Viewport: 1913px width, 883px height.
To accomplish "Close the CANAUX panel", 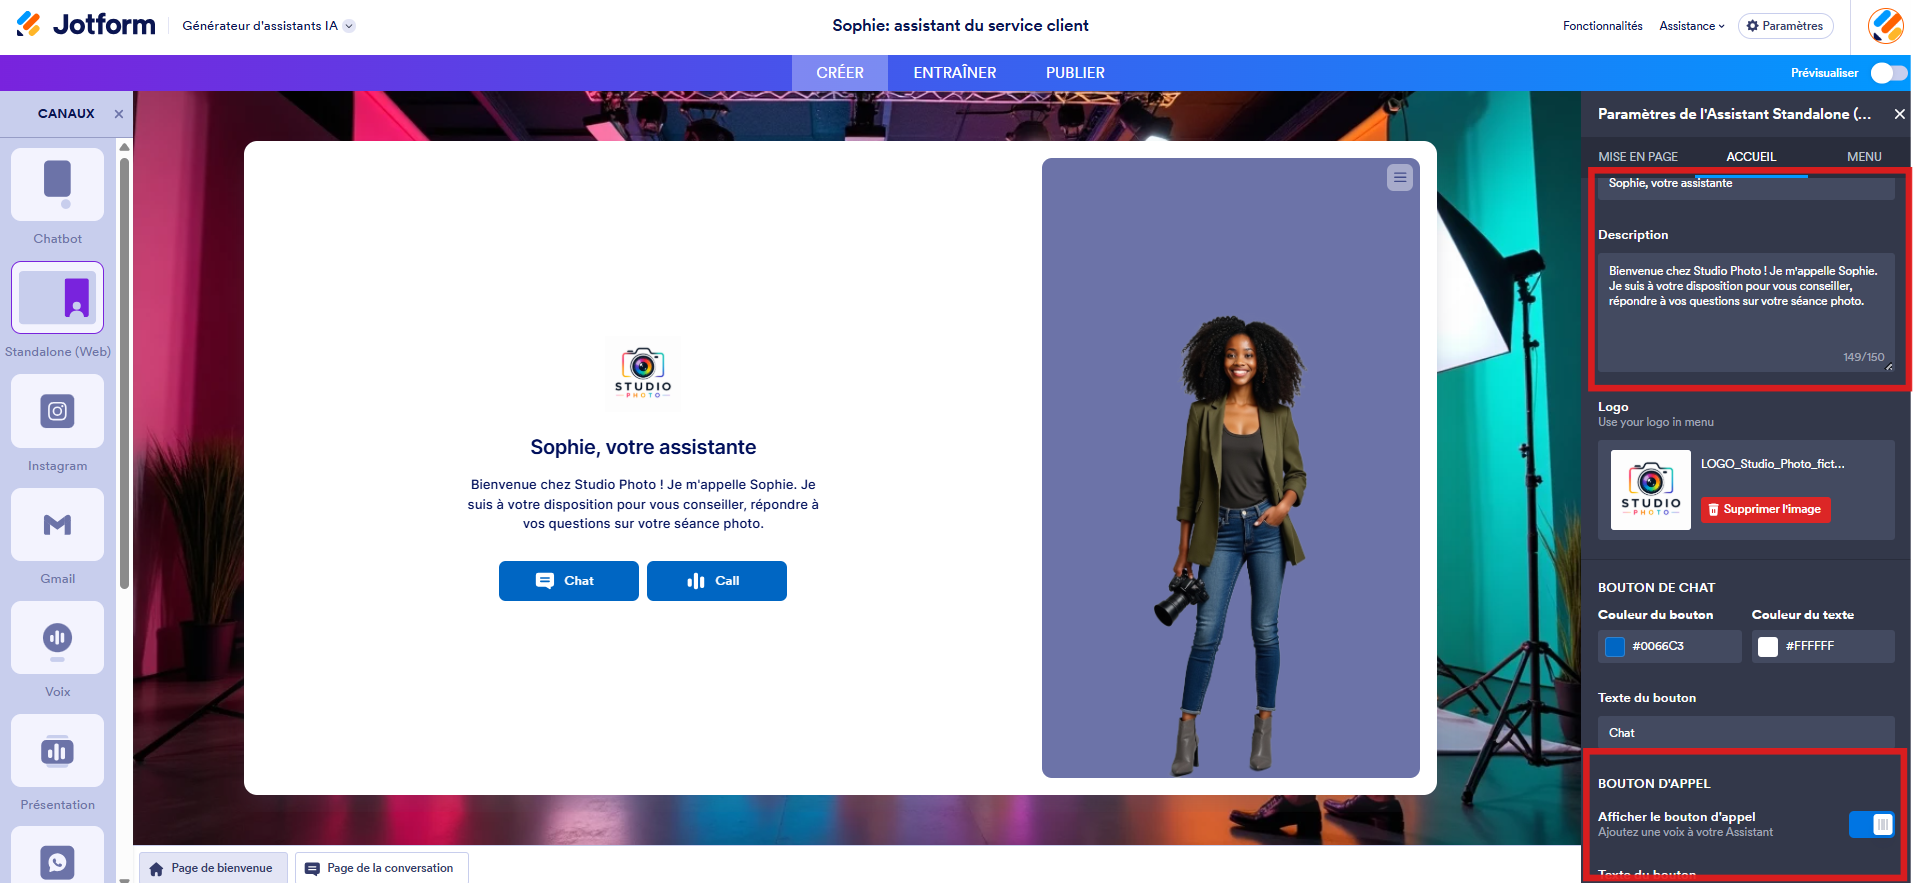I will click(119, 114).
